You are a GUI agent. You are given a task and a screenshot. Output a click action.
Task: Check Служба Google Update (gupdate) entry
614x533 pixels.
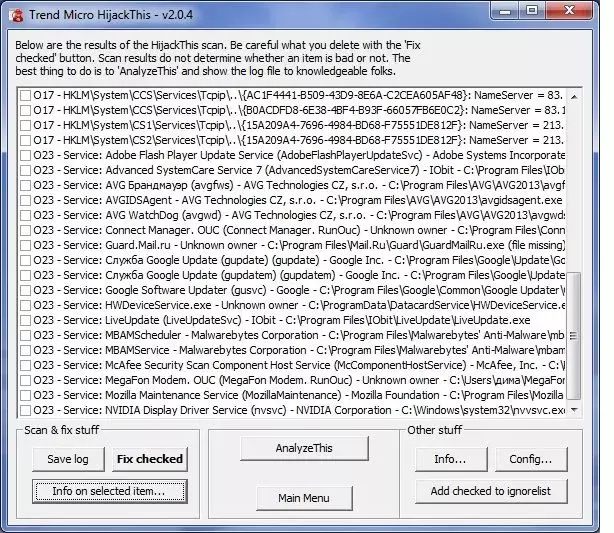click(25, 260)
